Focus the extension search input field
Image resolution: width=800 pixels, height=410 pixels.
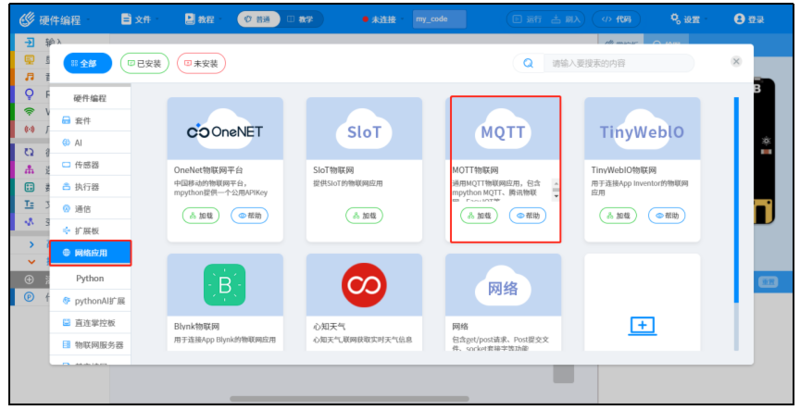pyautogui.click(x=618, y=63)
